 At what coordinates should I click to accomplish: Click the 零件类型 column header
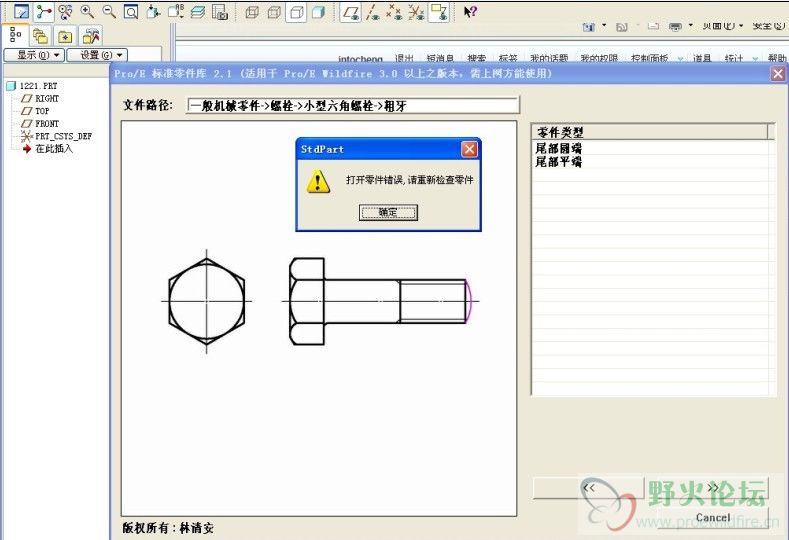[x=650, y=132]
